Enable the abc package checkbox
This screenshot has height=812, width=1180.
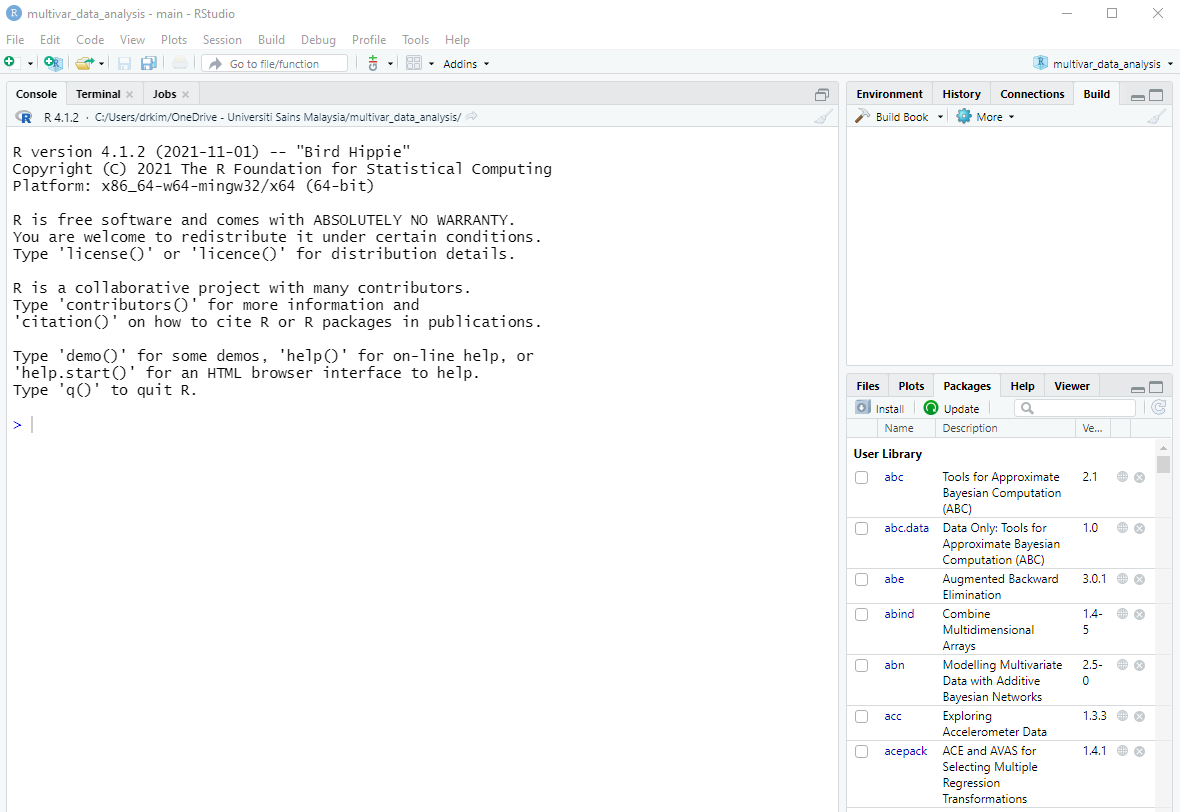tap(861, 478)
